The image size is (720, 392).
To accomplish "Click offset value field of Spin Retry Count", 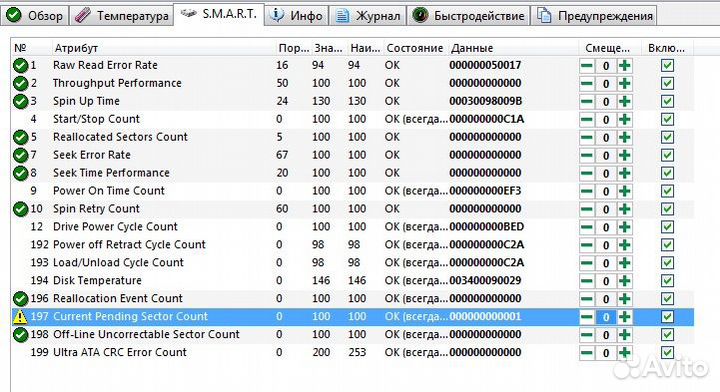I will pos(606,209).
